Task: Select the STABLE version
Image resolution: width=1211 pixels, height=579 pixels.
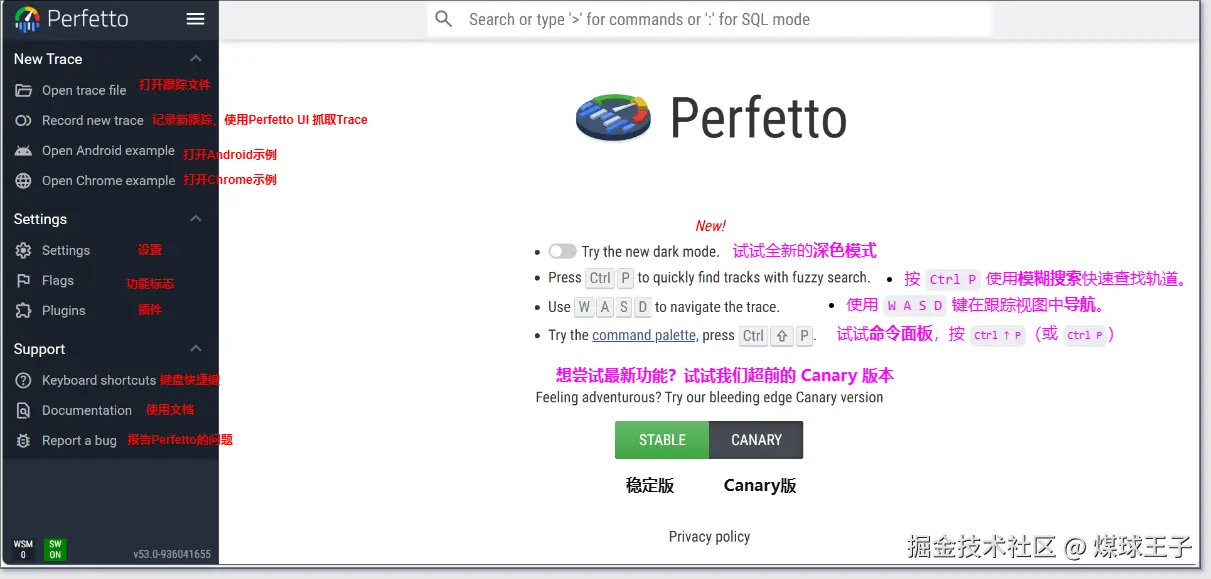Action: pyautogui.click(x=661, y=439)
